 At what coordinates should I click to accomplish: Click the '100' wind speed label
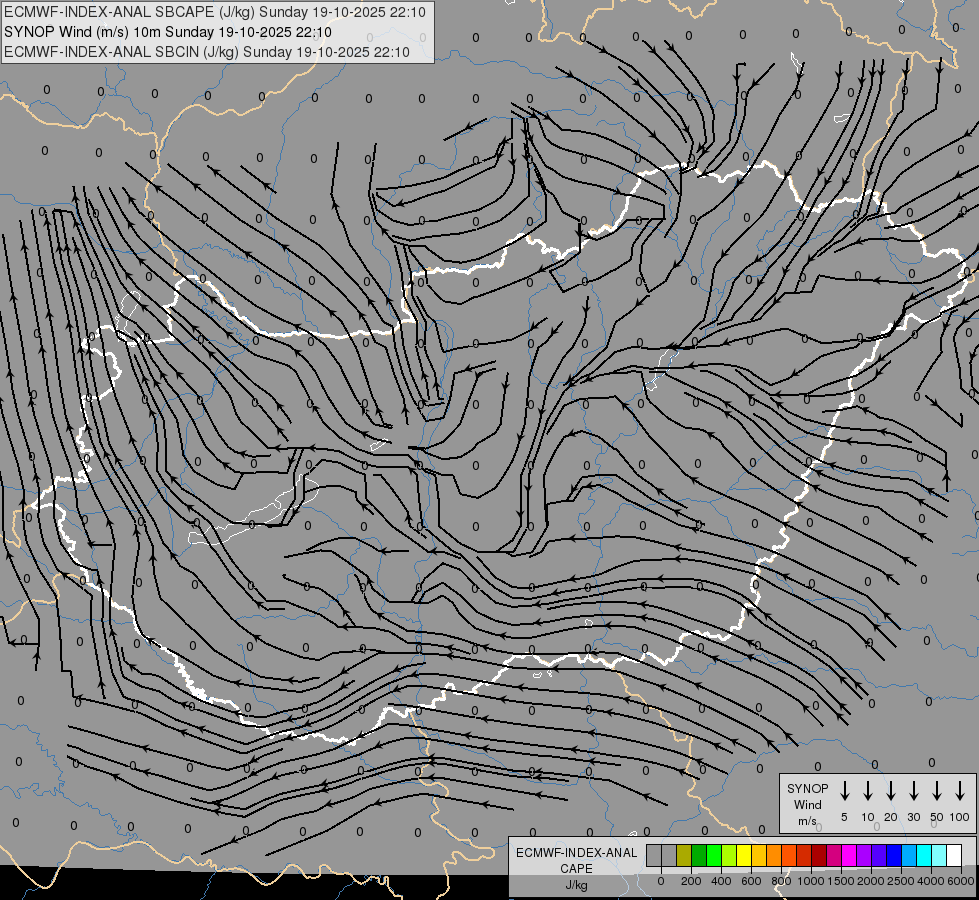[x=960, y=817]
